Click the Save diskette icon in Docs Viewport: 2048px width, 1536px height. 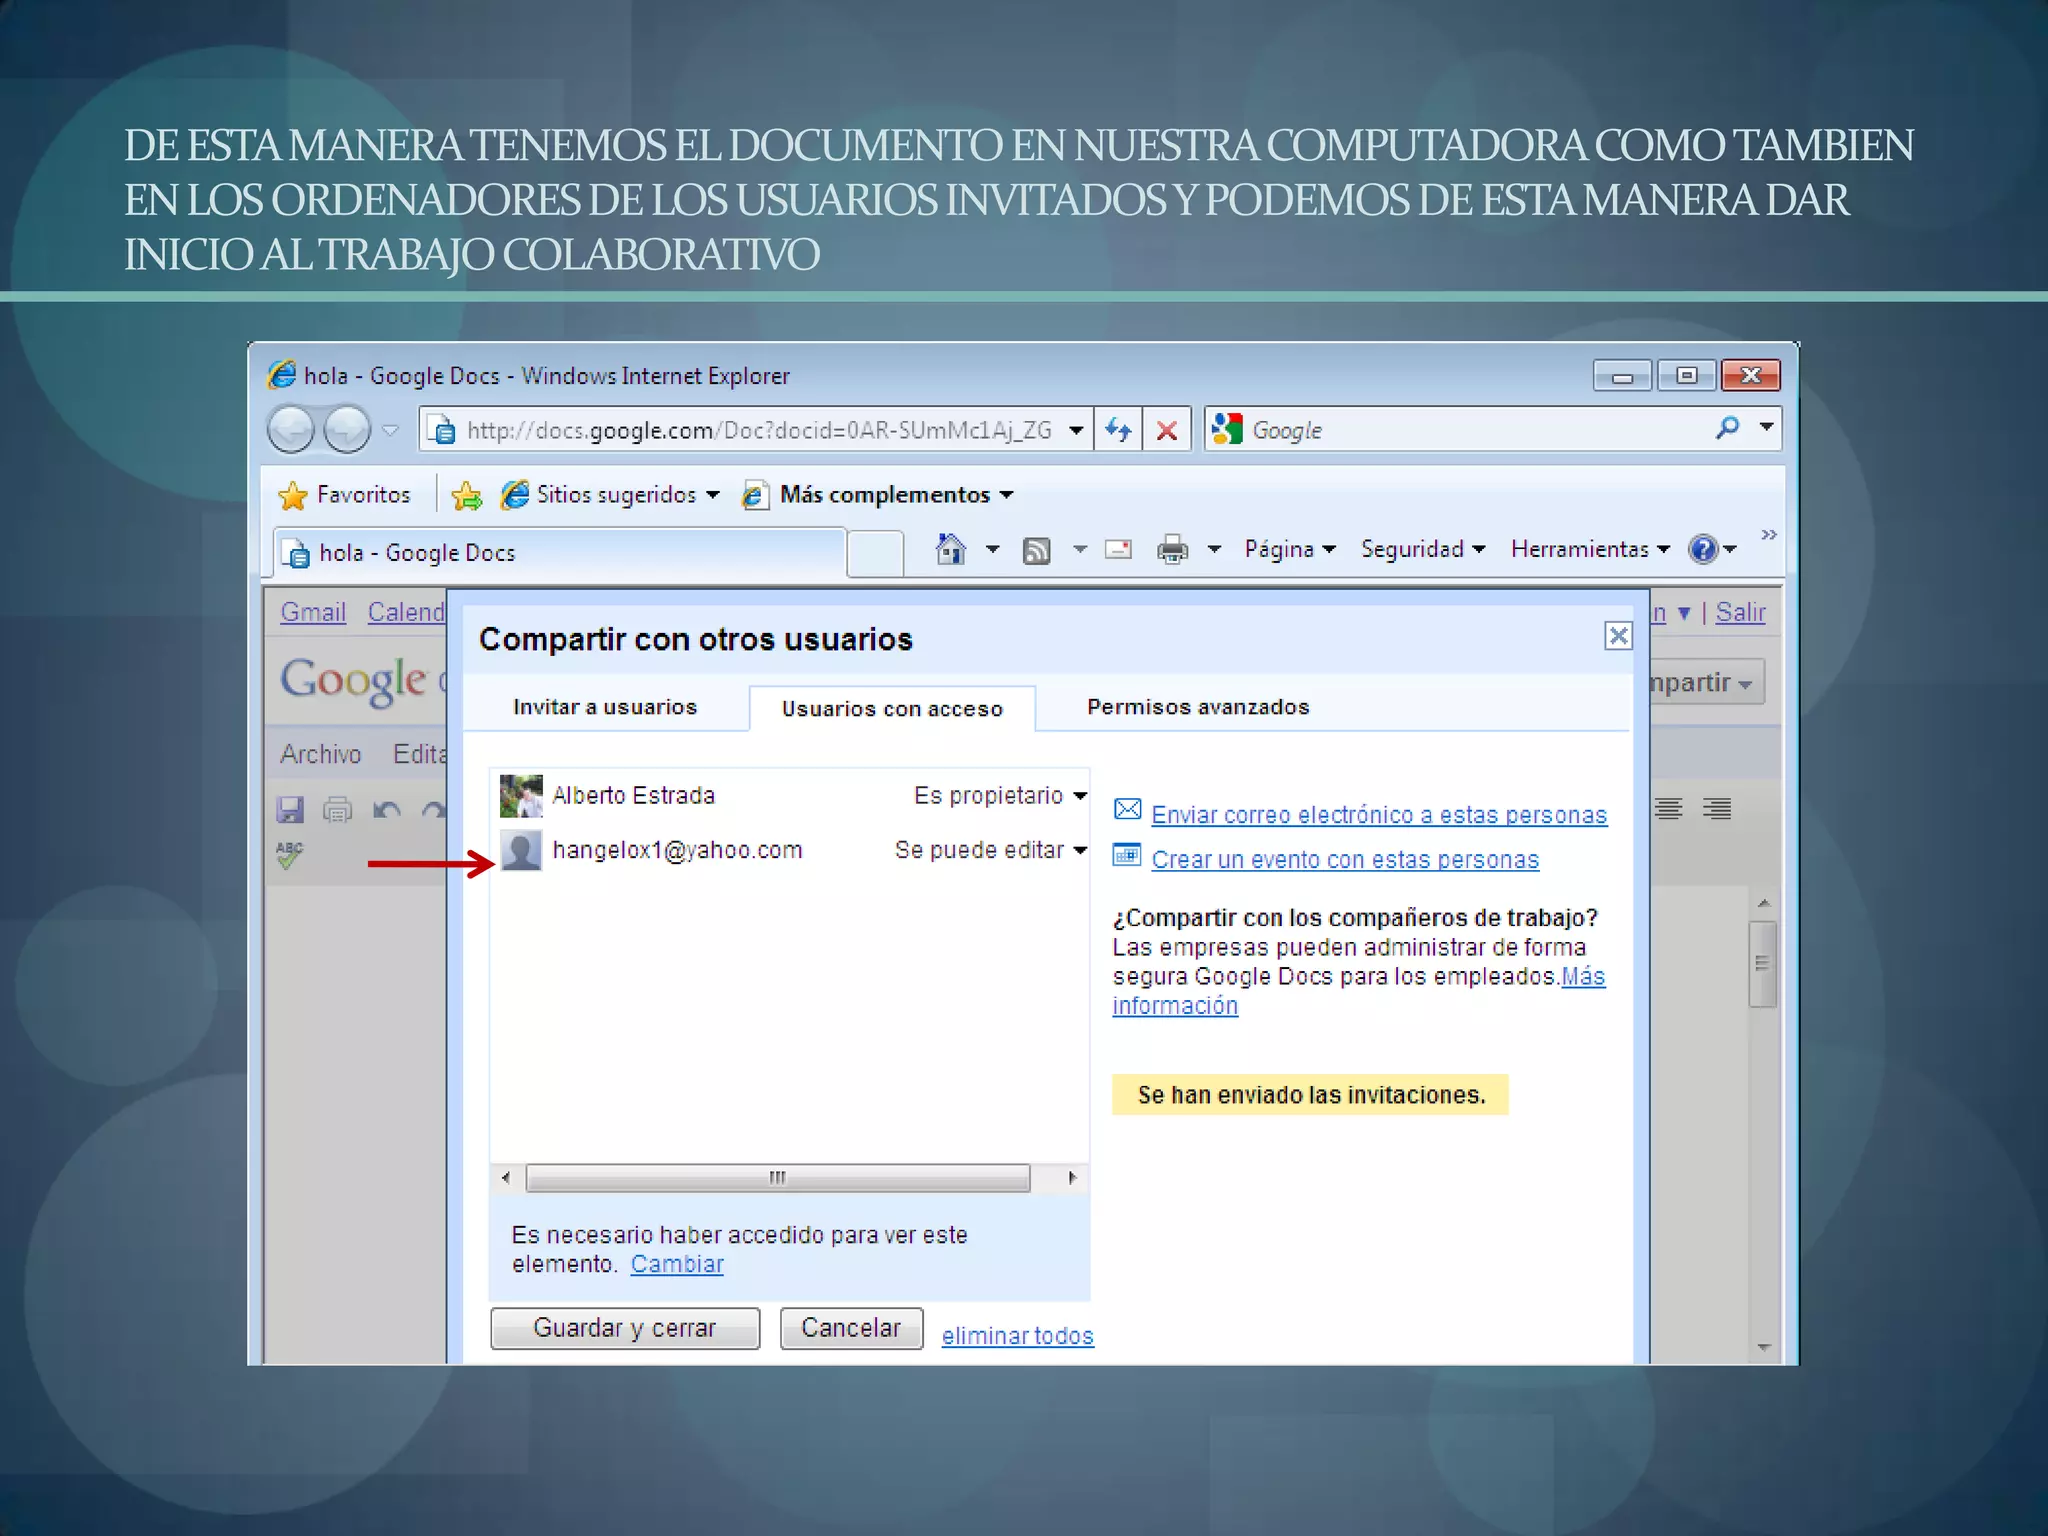coord(290,809)
